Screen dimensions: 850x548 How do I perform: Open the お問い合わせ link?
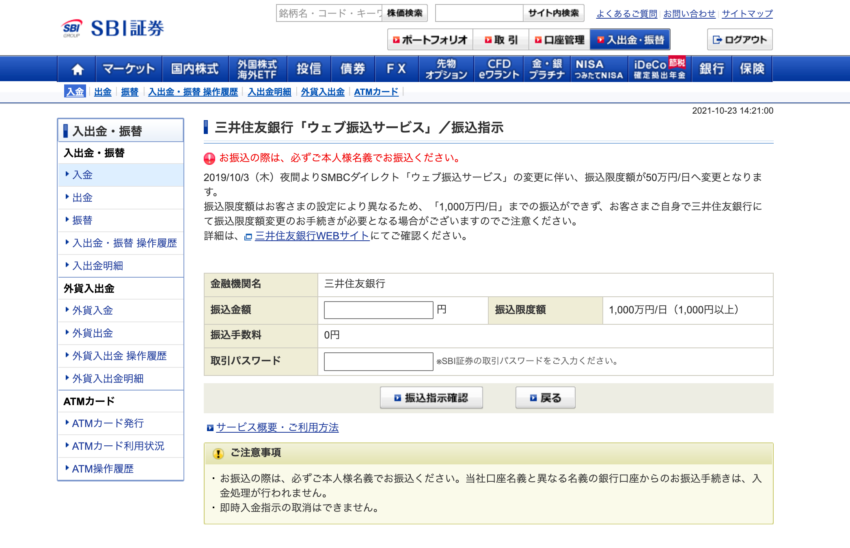[x=689, y=14]
